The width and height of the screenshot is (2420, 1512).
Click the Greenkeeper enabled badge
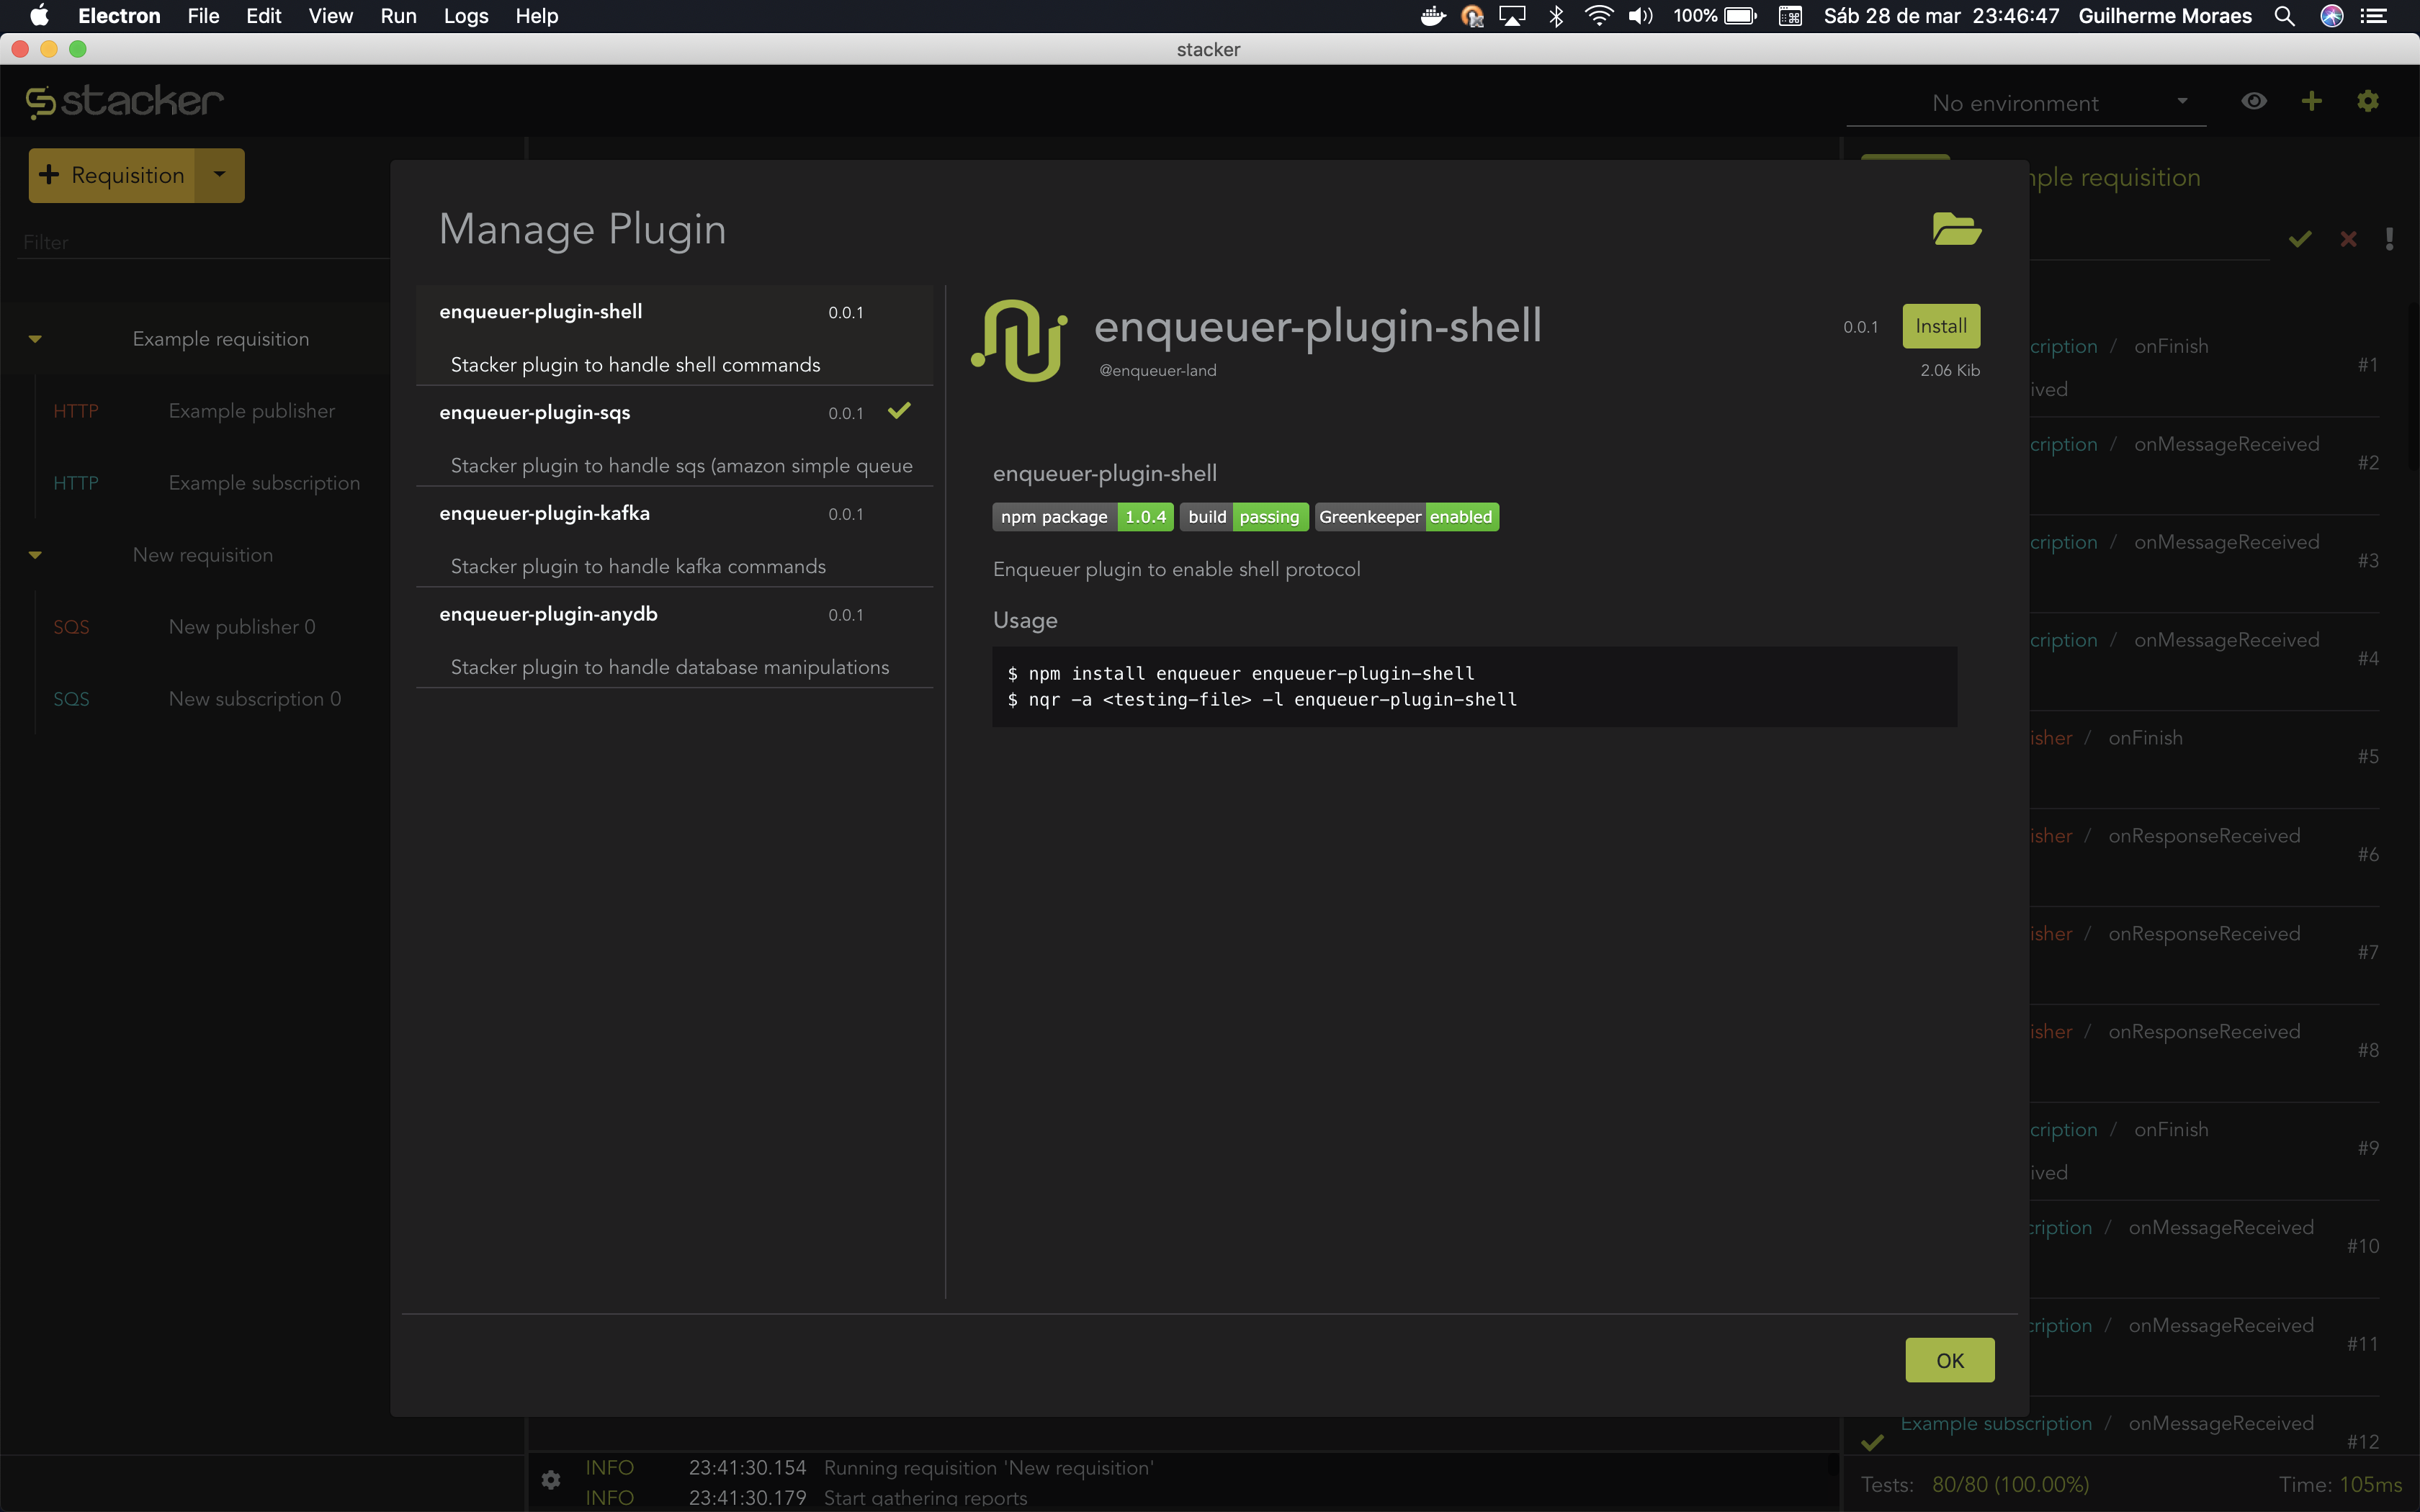click(x=1406, y=517)
